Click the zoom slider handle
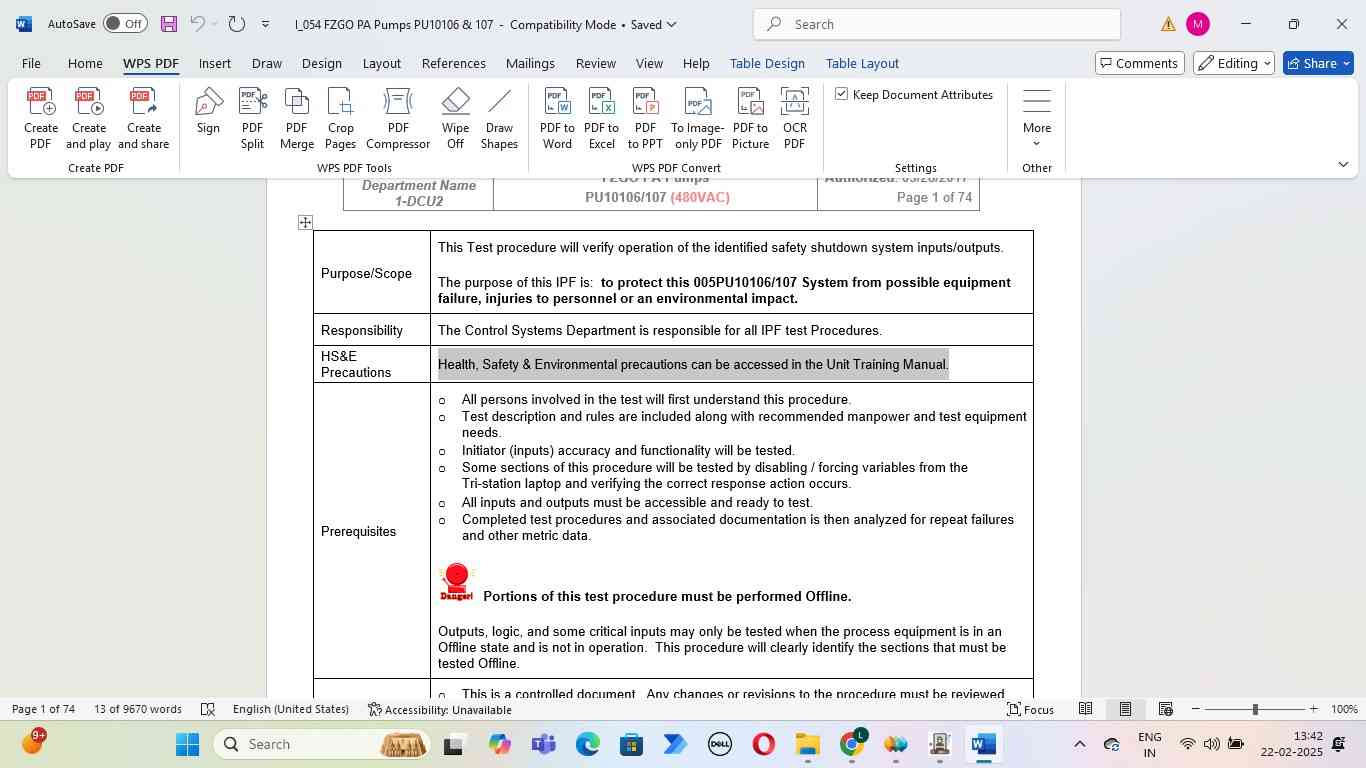Viewport: 1366px width, 768px height. (x=1255, y=709)
